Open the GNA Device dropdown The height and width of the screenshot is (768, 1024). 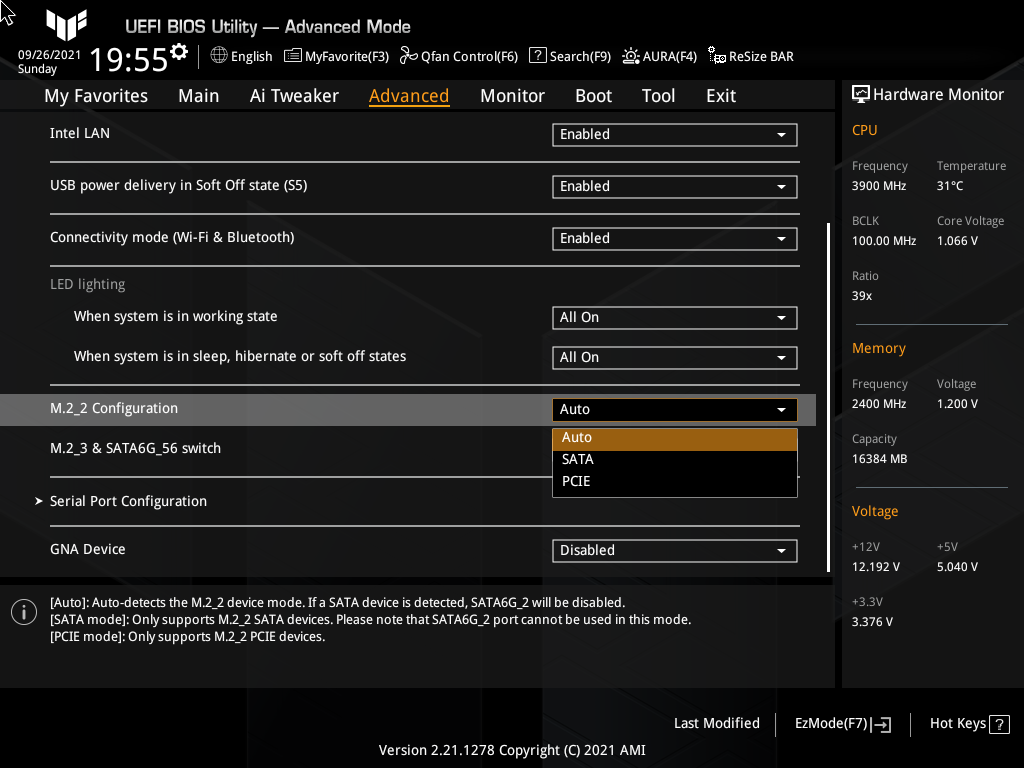coord(674,550)
